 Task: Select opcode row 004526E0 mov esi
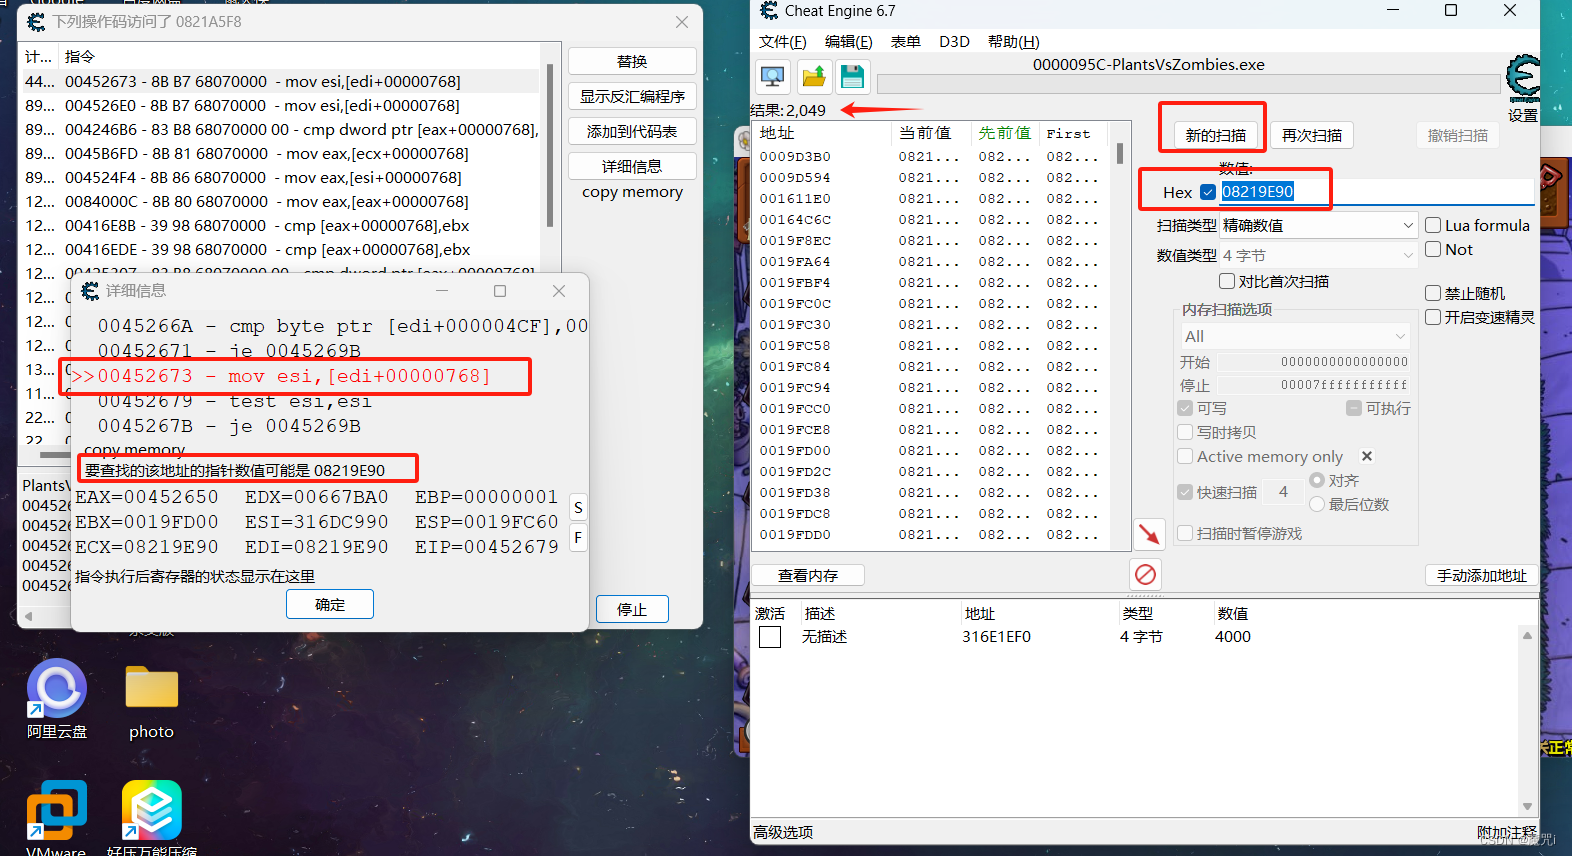point(281,105)
